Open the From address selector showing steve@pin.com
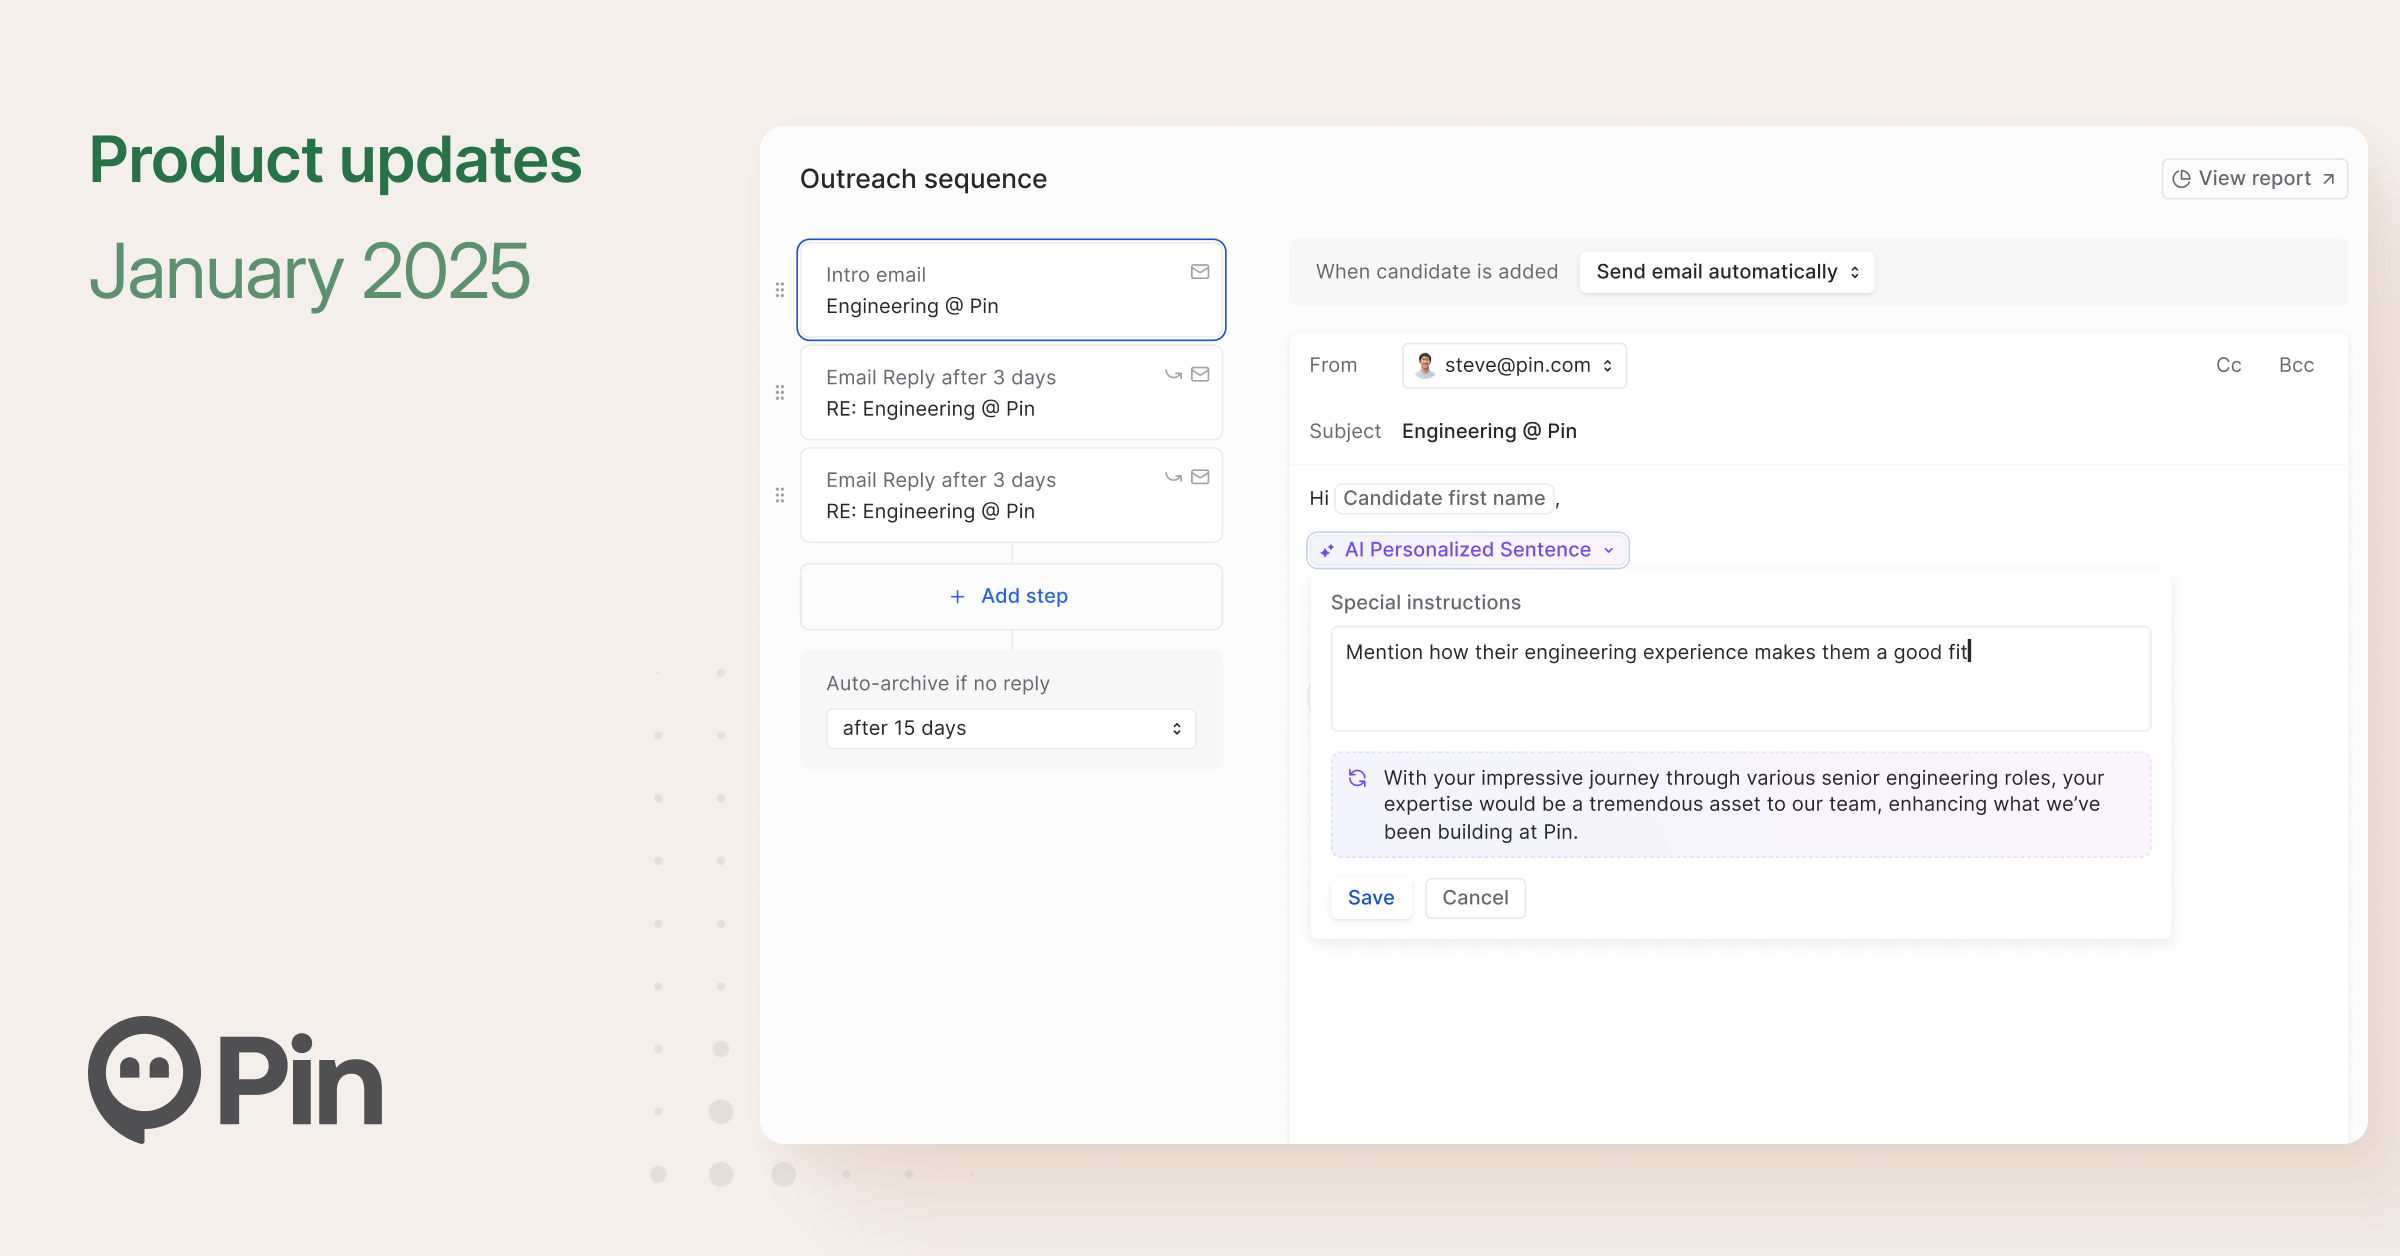 pos(1513,365)
